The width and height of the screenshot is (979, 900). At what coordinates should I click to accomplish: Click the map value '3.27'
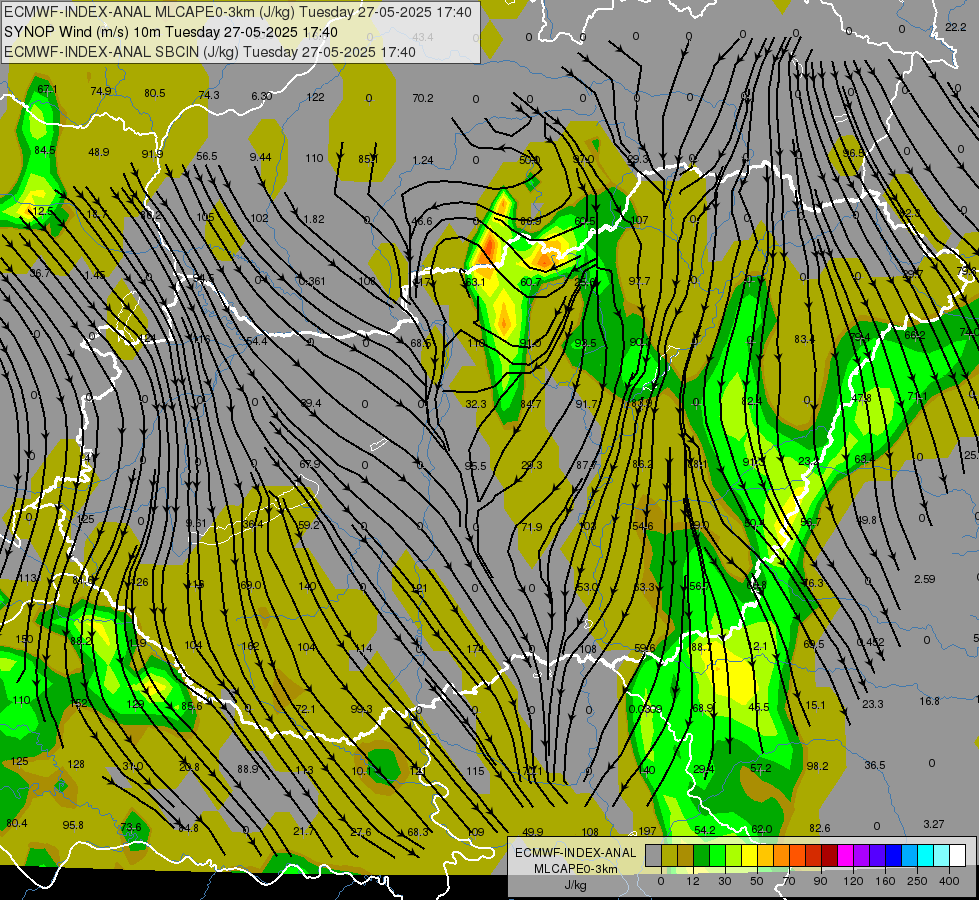point(934,824)
